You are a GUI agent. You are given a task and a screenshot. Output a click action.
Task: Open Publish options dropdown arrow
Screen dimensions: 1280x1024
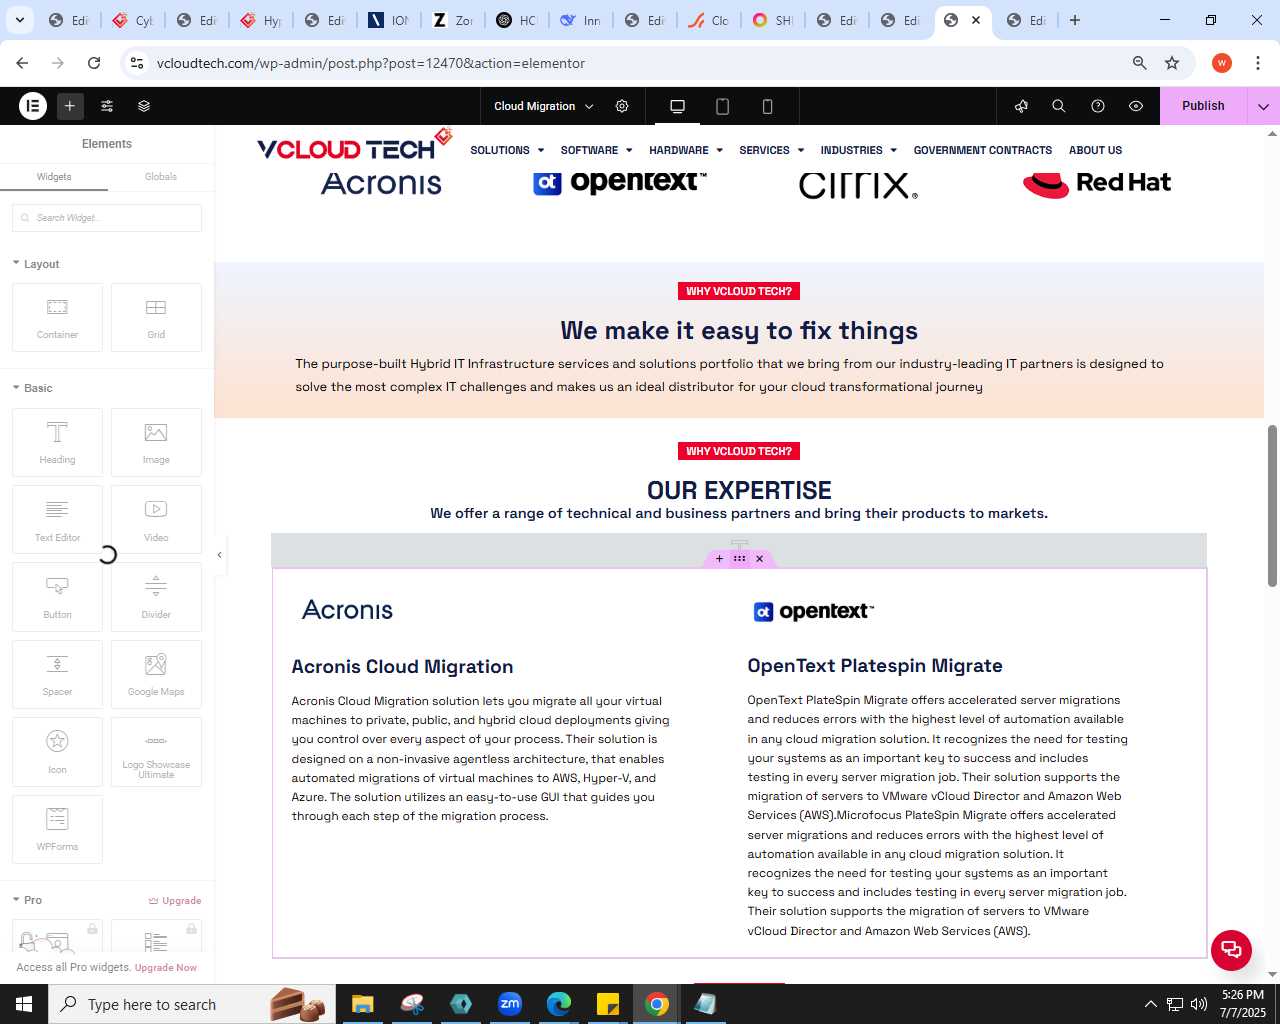tap(1263, 106)
